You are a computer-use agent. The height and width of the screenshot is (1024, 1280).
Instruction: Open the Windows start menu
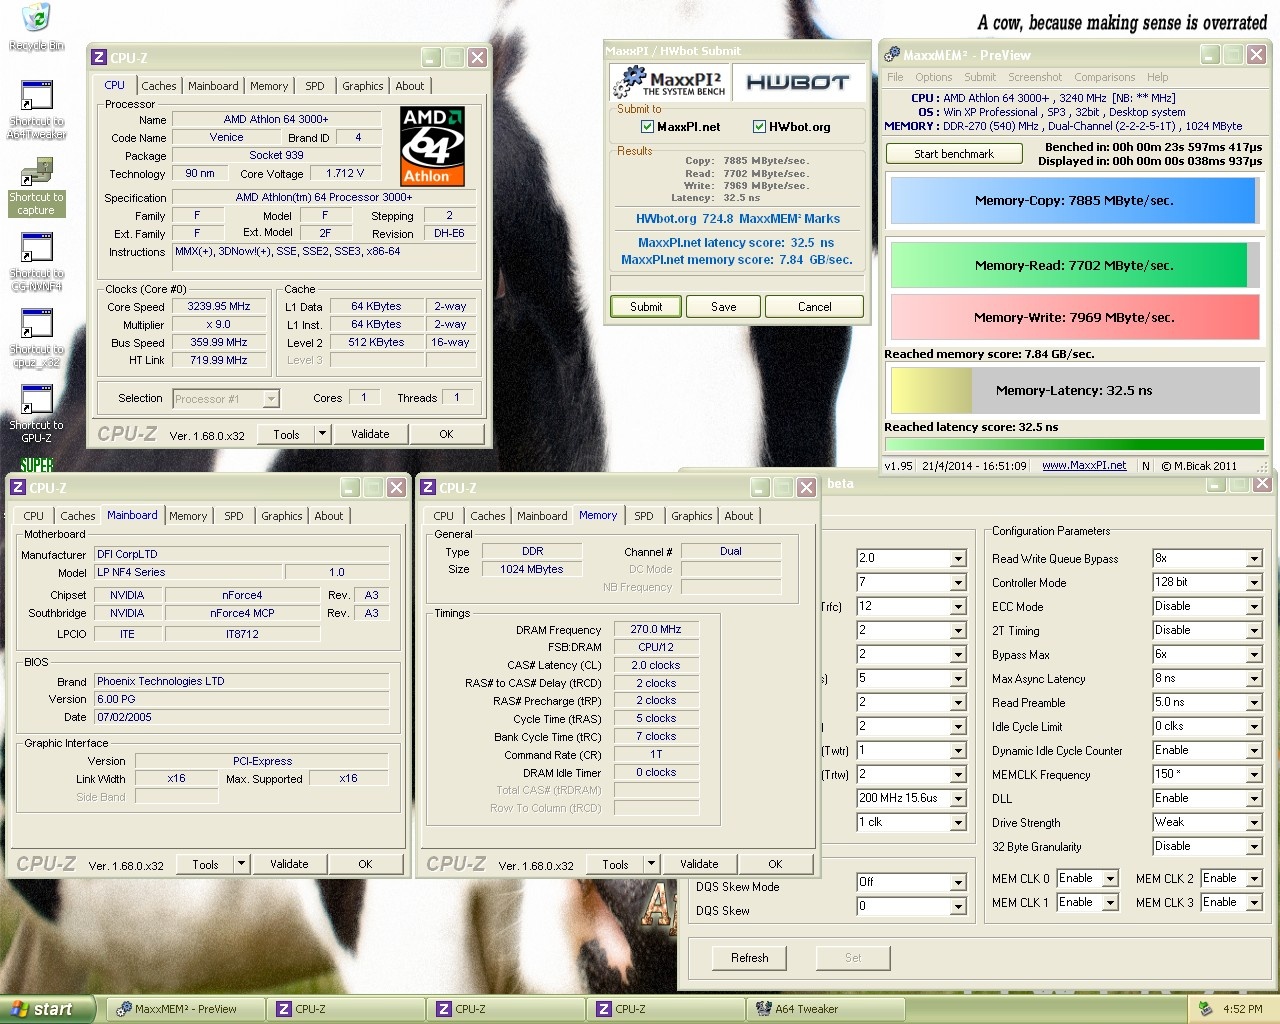[x=48, y=1009]
